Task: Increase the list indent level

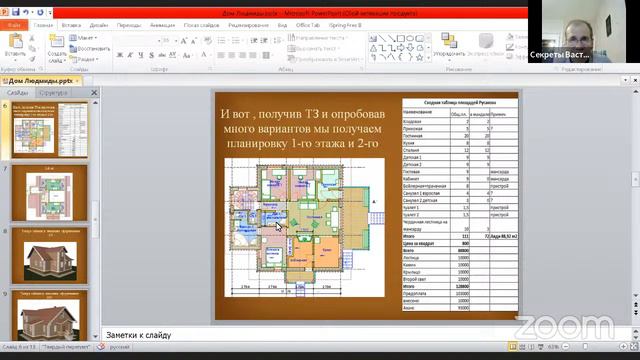Action: 264,41
